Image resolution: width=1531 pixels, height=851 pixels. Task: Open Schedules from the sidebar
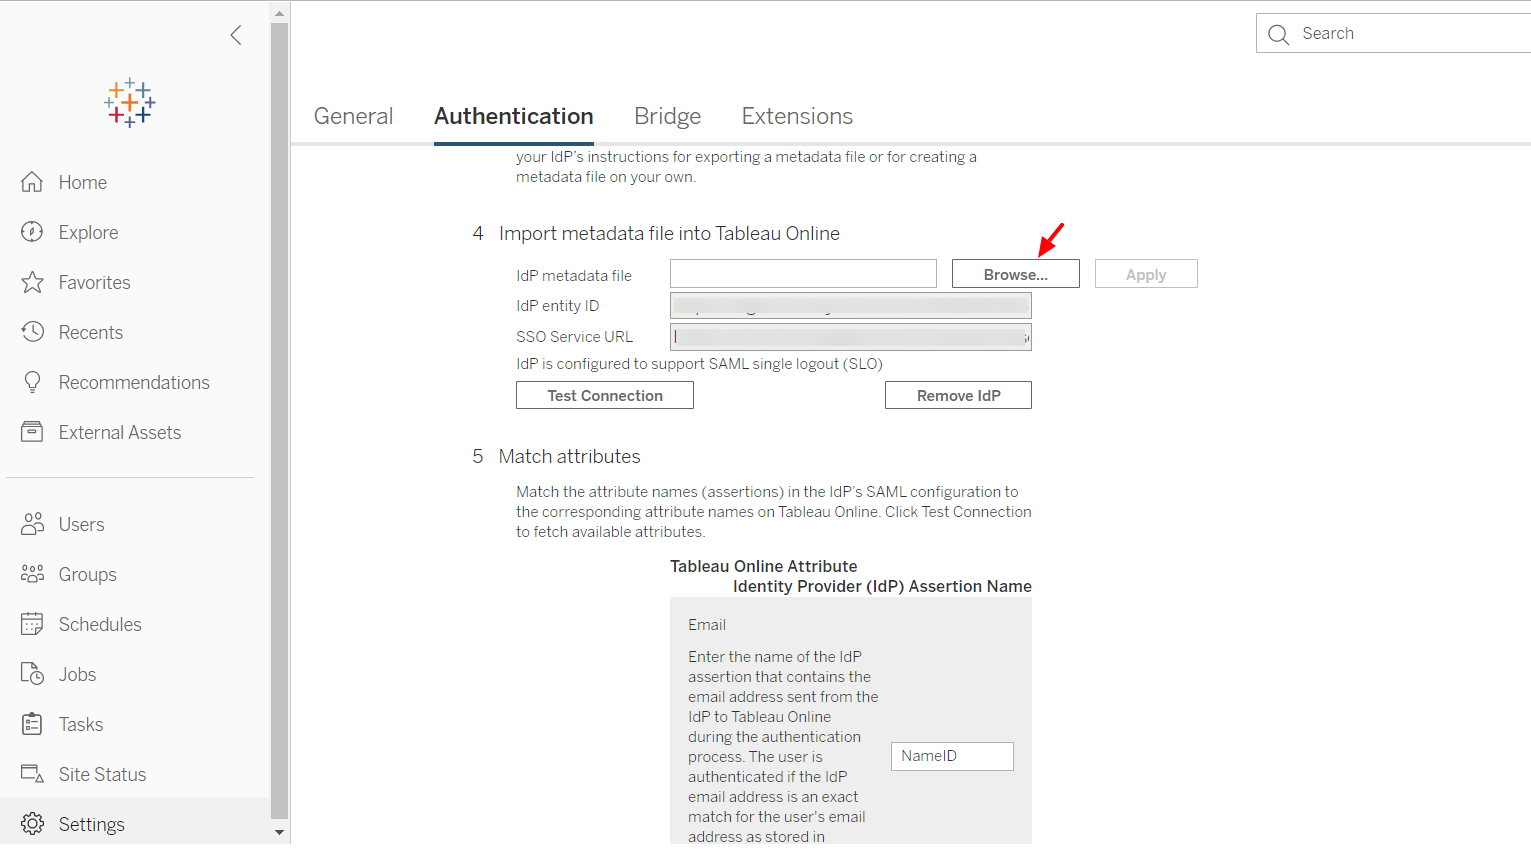click(101, 624)
